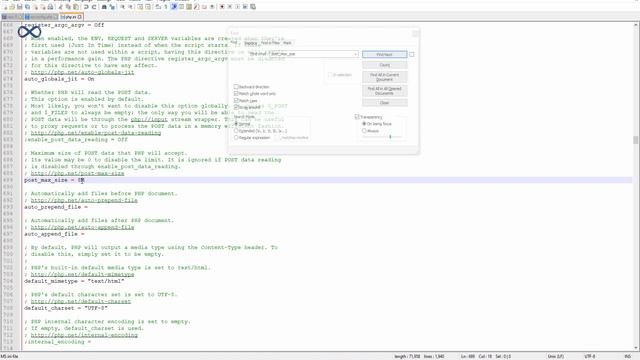Click the Save recorded macro toolbar icon
This screenshot has width=640, height=360.
253,7
